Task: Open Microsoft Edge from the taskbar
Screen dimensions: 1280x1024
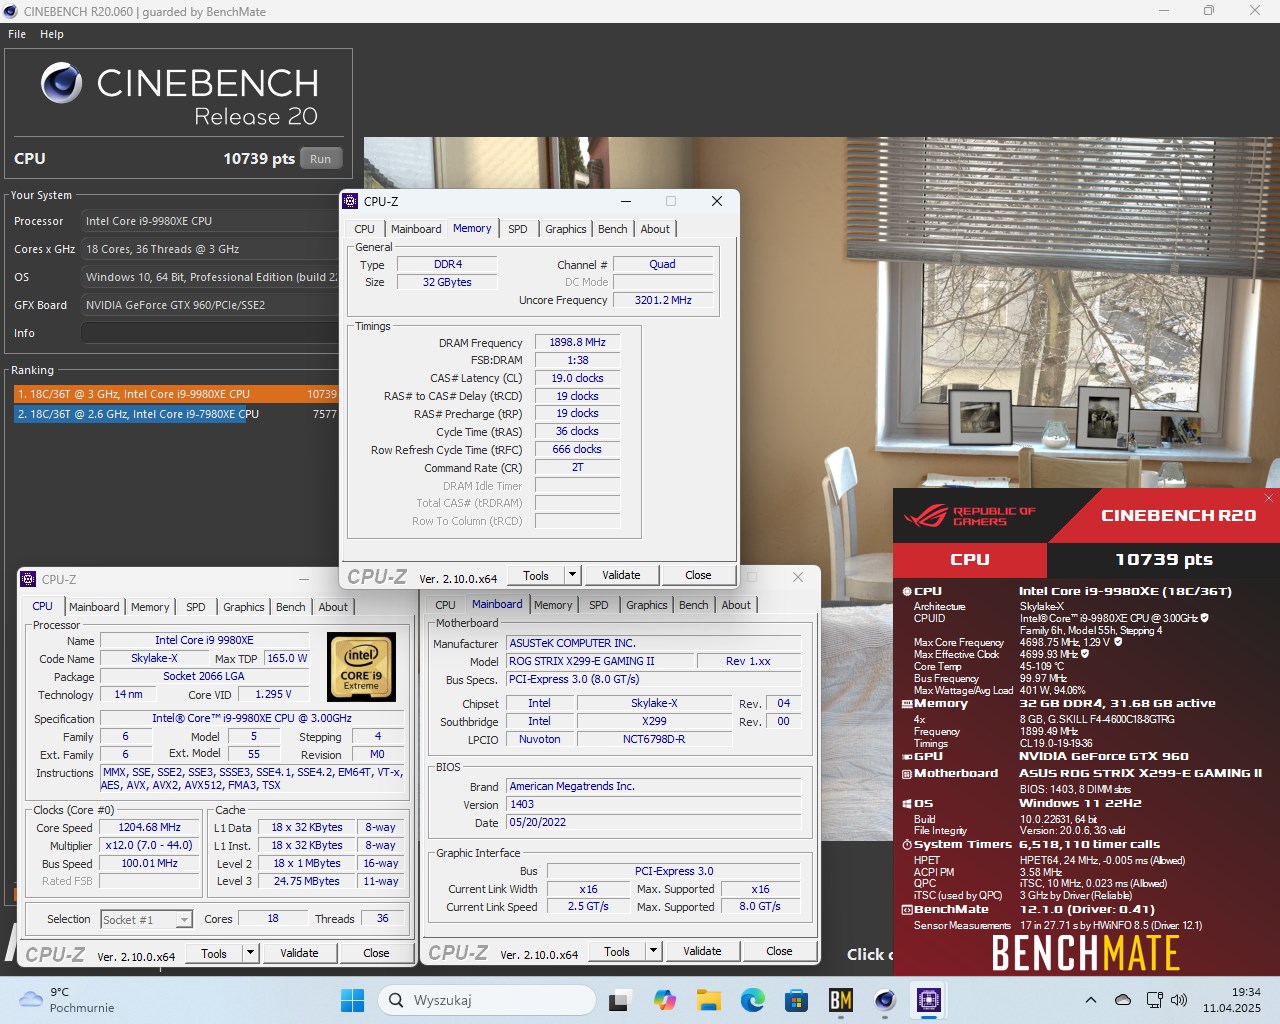Action: [752, 1000]
